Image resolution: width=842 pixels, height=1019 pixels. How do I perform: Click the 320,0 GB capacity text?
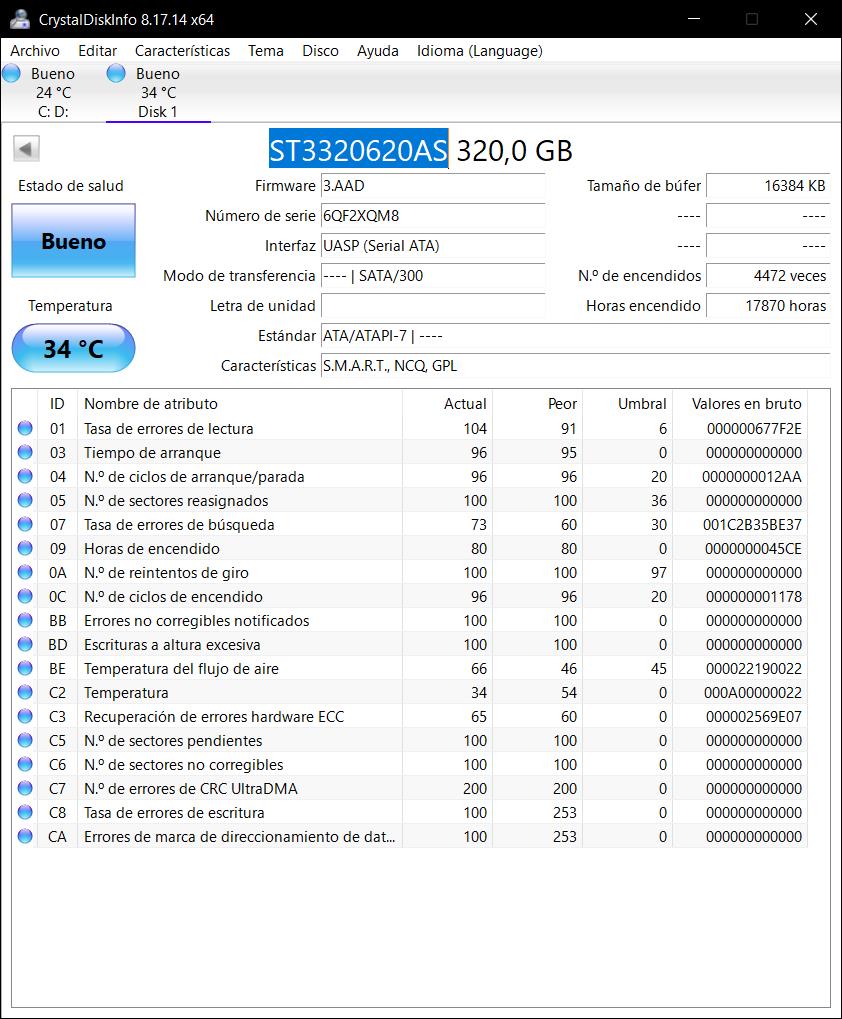[515, 151]
